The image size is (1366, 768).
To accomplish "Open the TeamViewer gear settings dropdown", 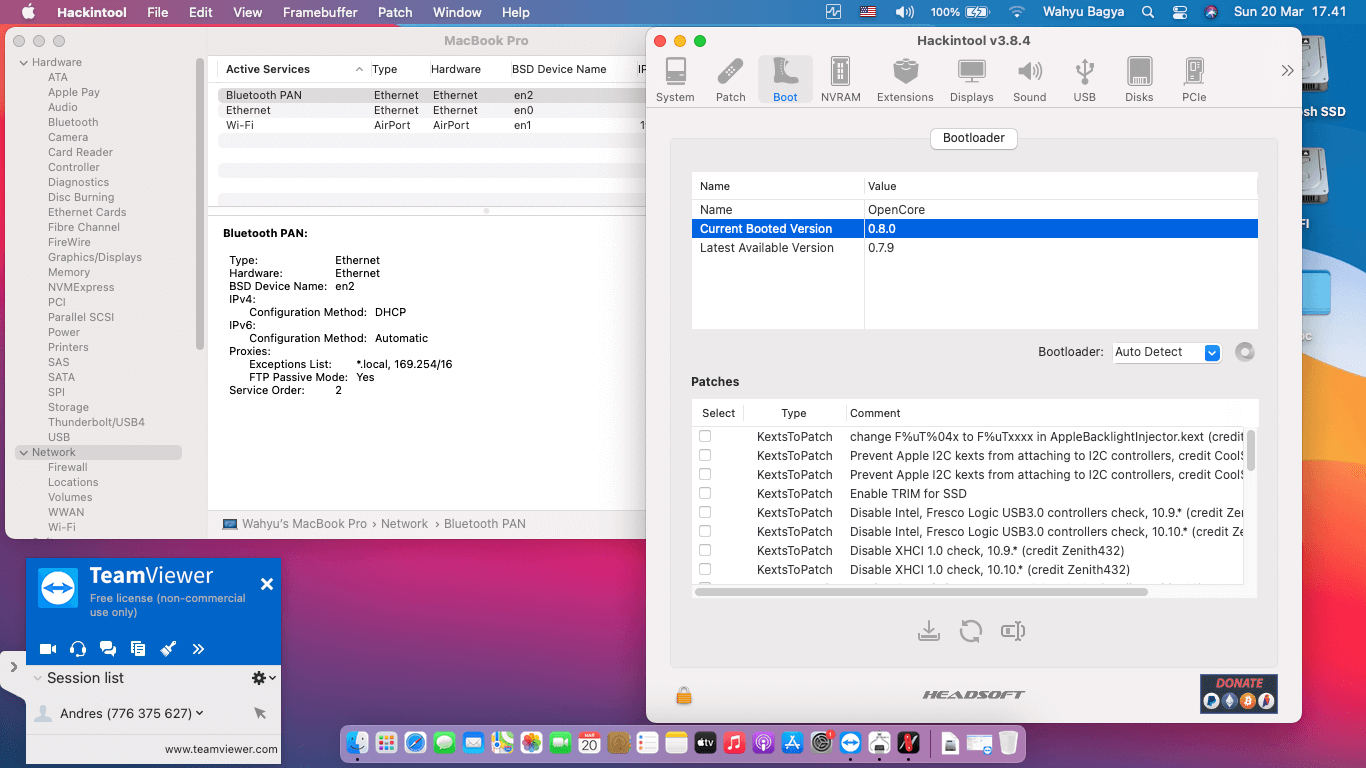I will click(264, 678).
